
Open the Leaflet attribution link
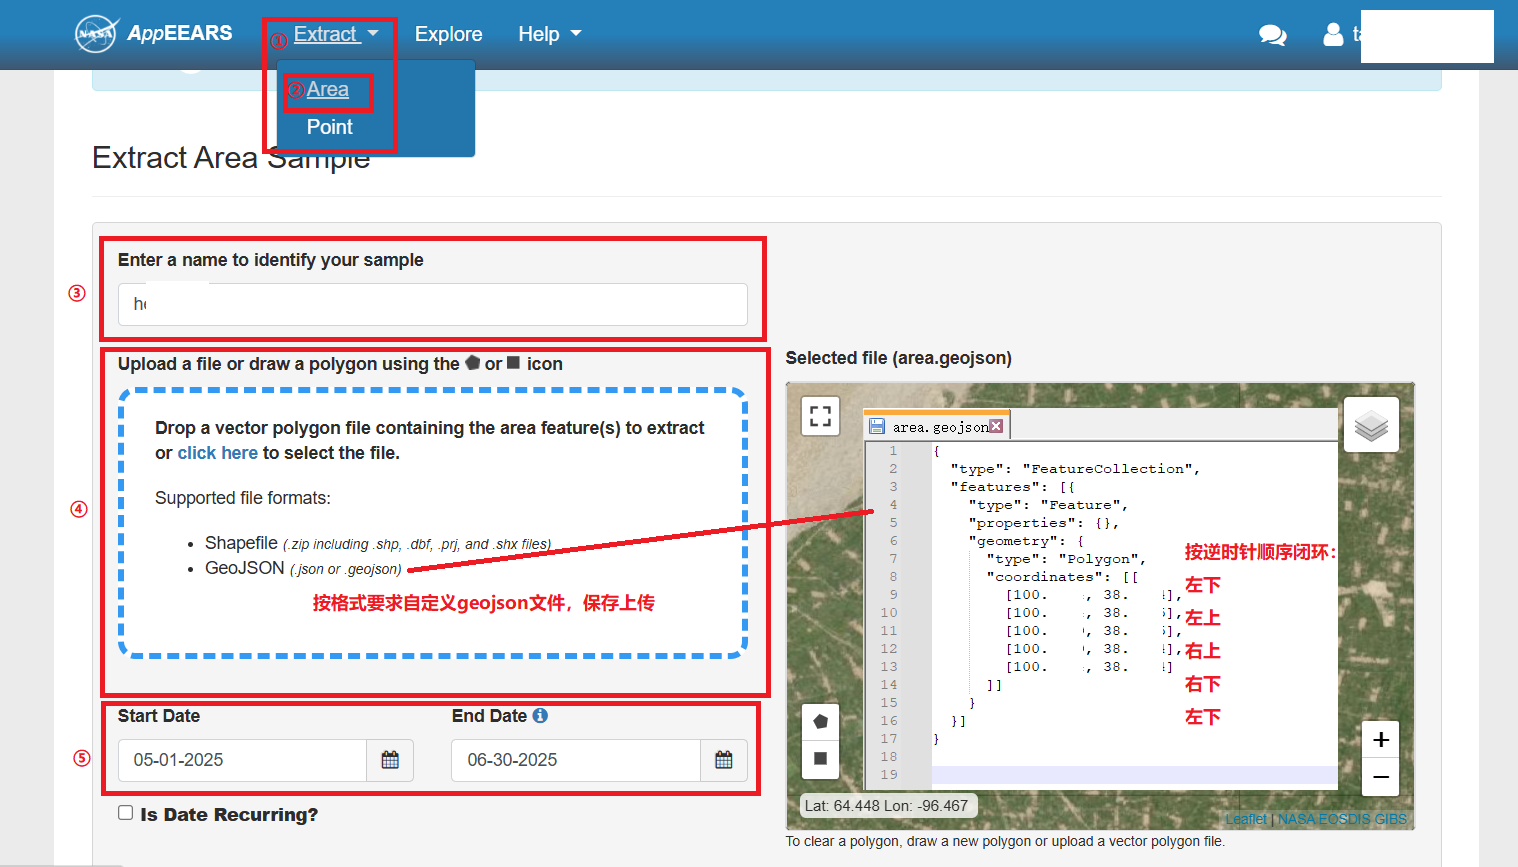1246,819
